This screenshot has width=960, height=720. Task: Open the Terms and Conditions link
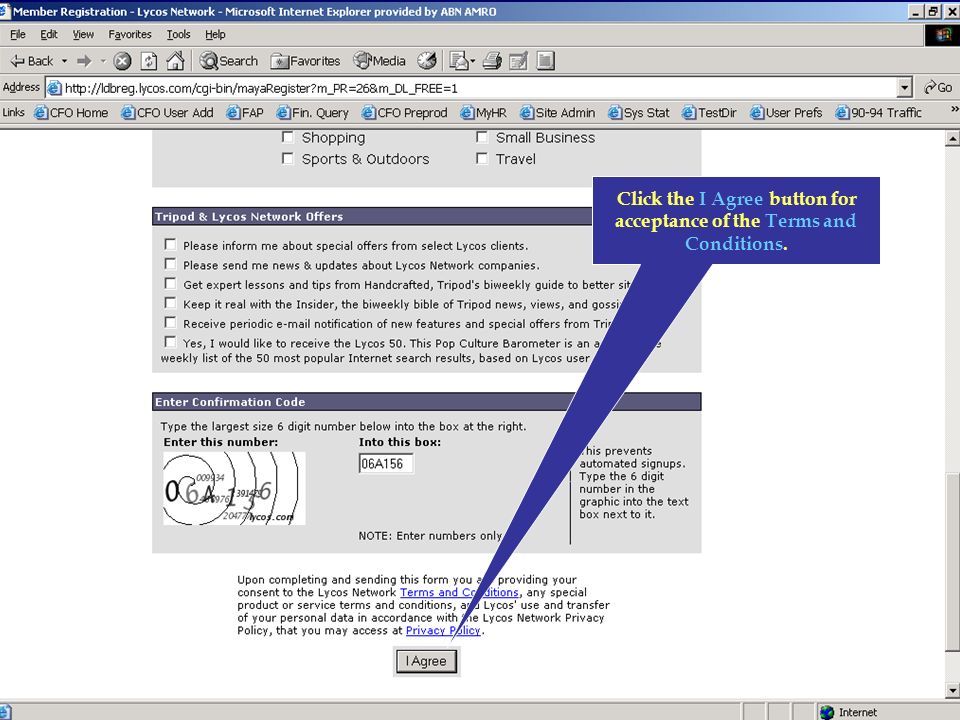[x=459, y=592]
